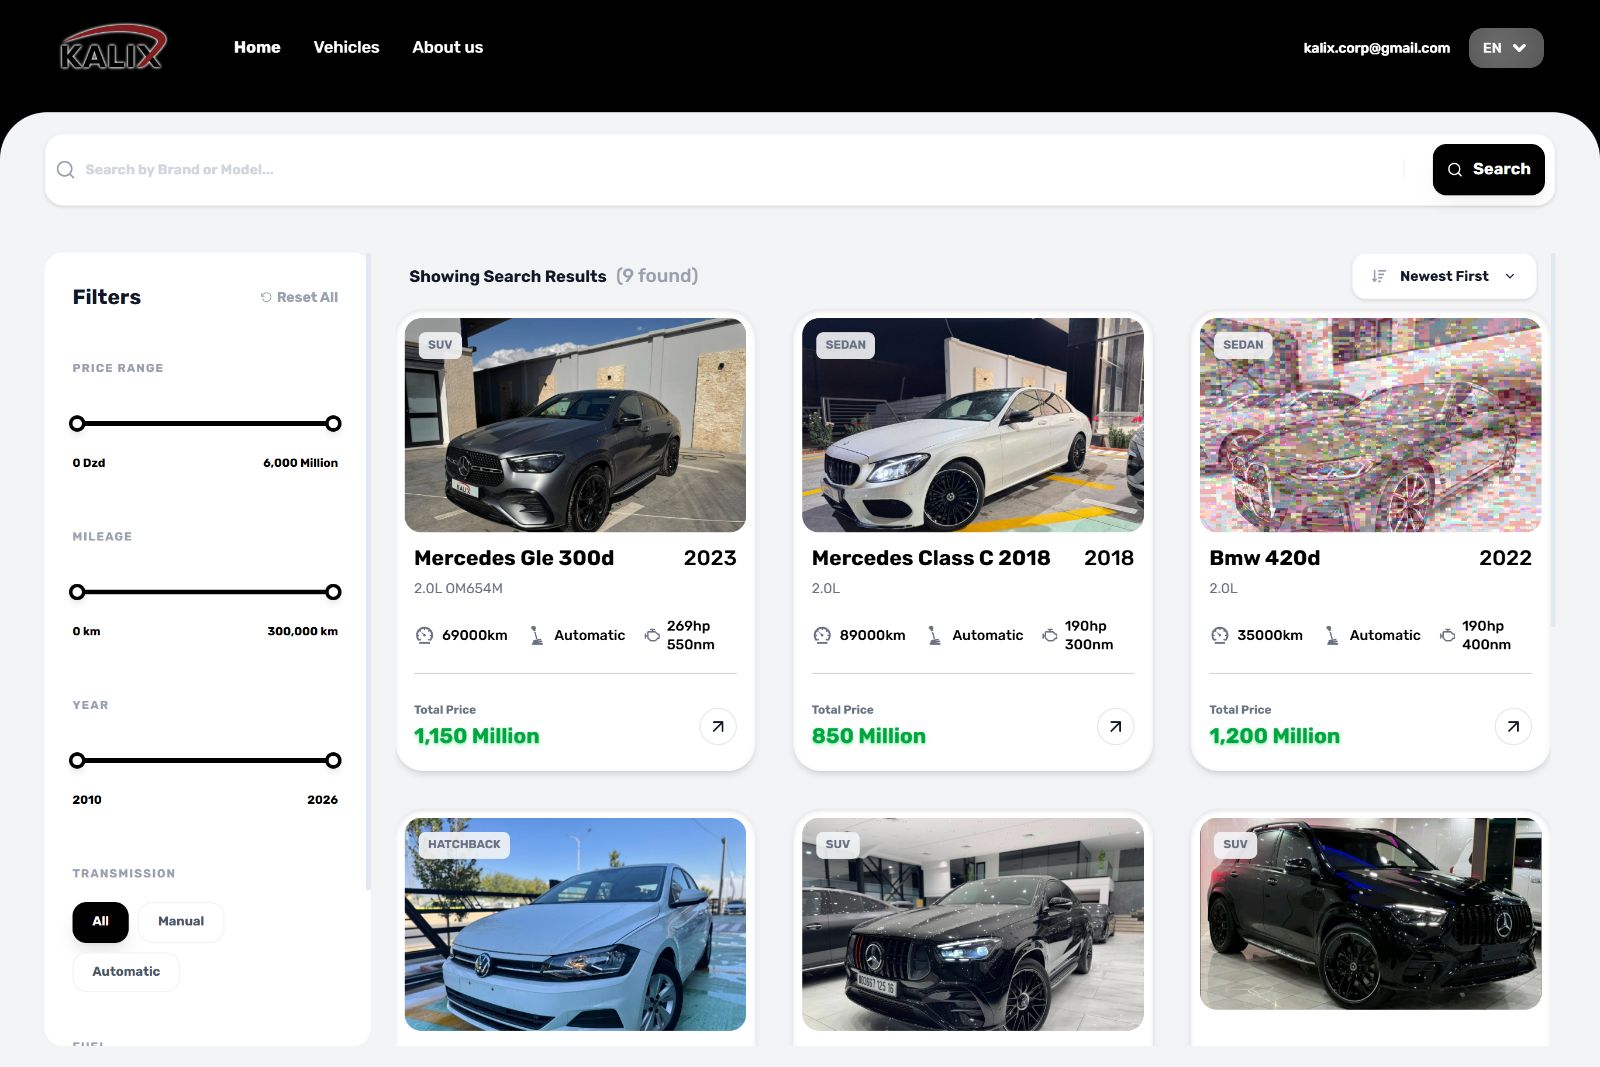Click the HATCHBACK badge
The width and height of the screenshot is (1600, 1067).
pyautogui.click(x=464, y=845)
